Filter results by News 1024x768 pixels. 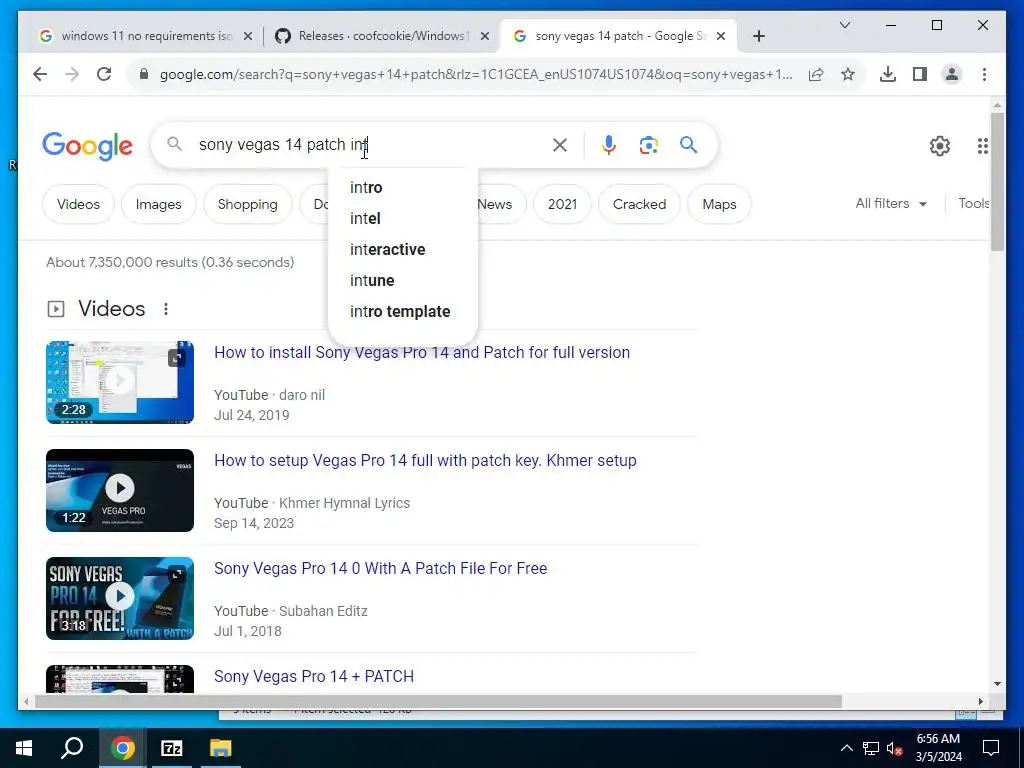[494, 204]
